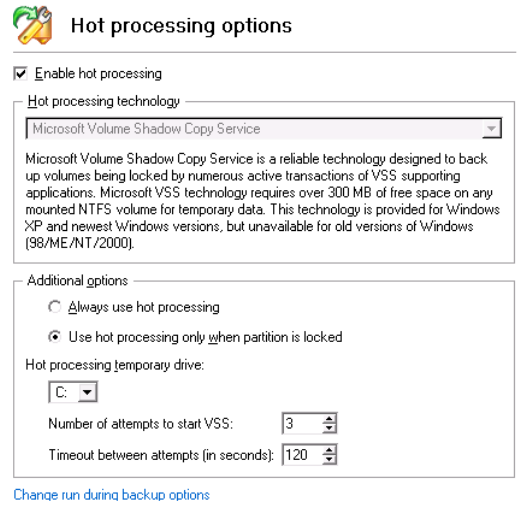
Task: Decrease timeout between attempts value
Action: point(329,459)
